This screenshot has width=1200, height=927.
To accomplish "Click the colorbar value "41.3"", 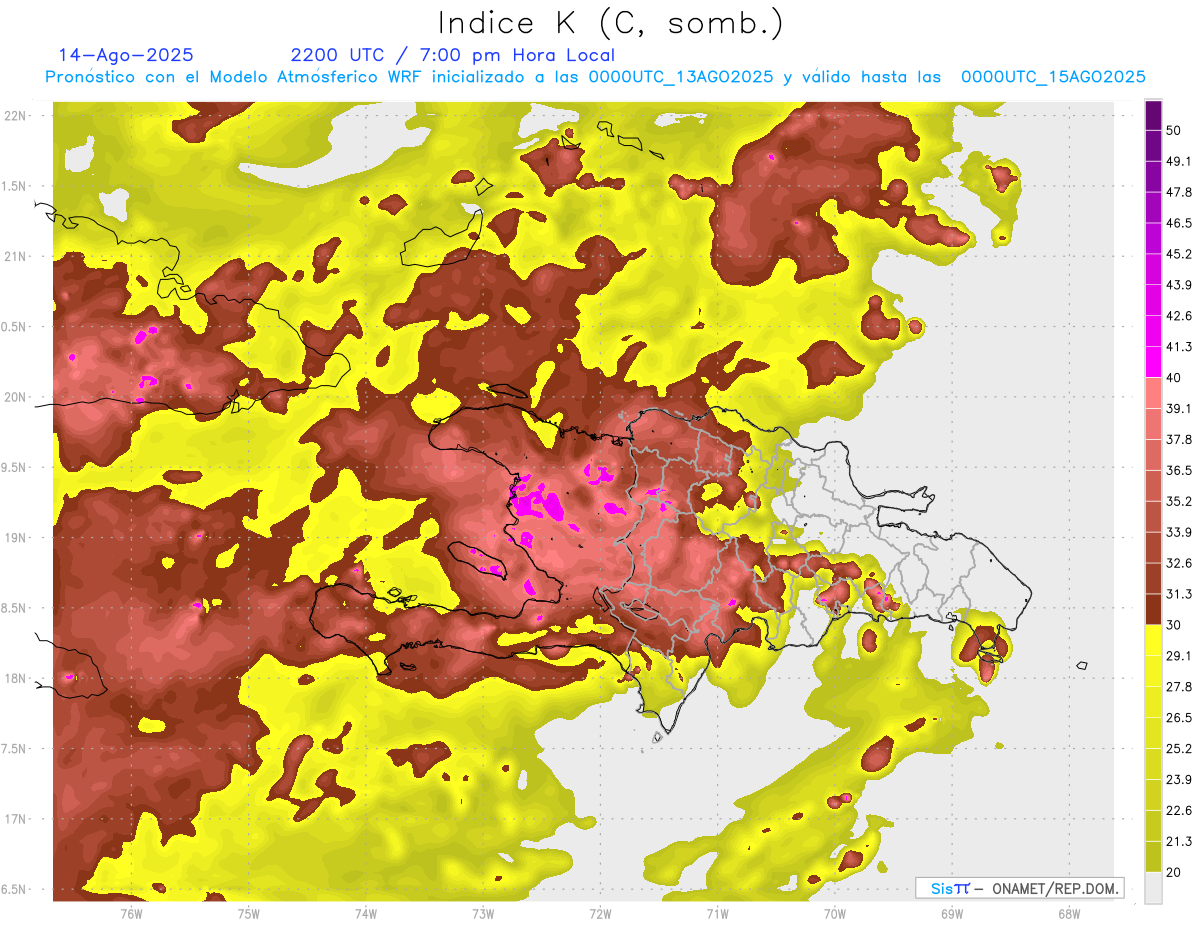I will click(x=1178, y=346).
